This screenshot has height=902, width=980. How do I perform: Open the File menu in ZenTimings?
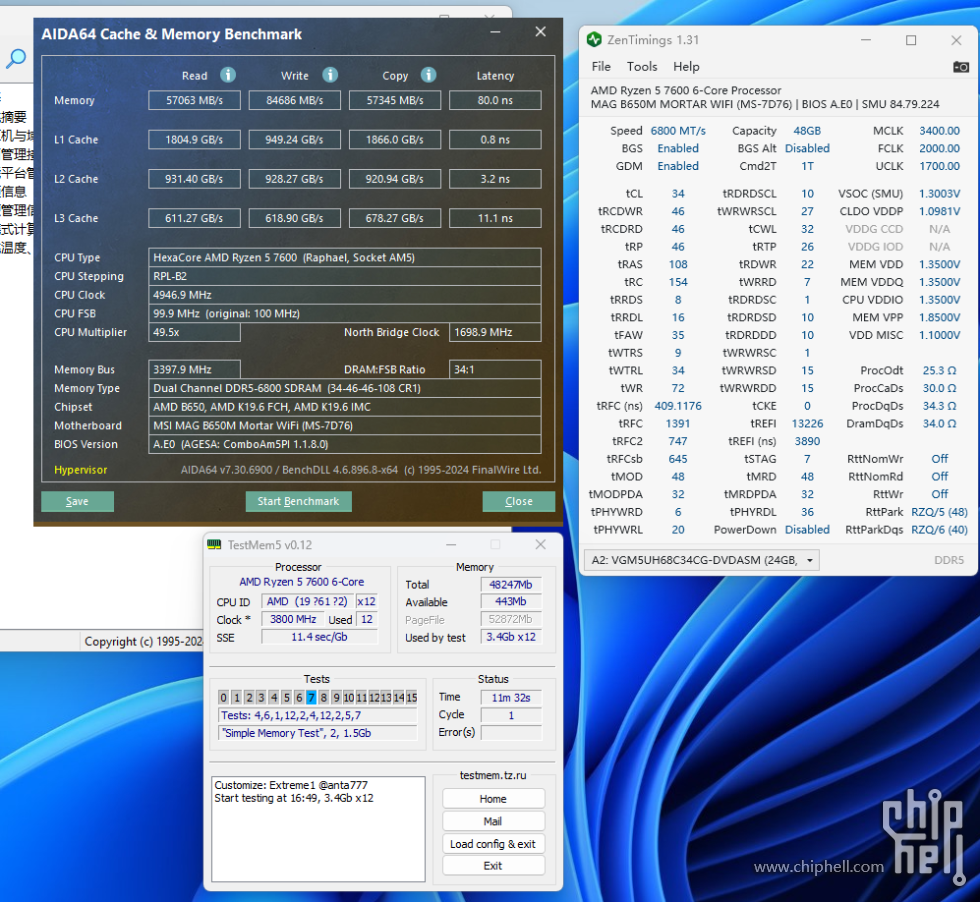[601, 66]
